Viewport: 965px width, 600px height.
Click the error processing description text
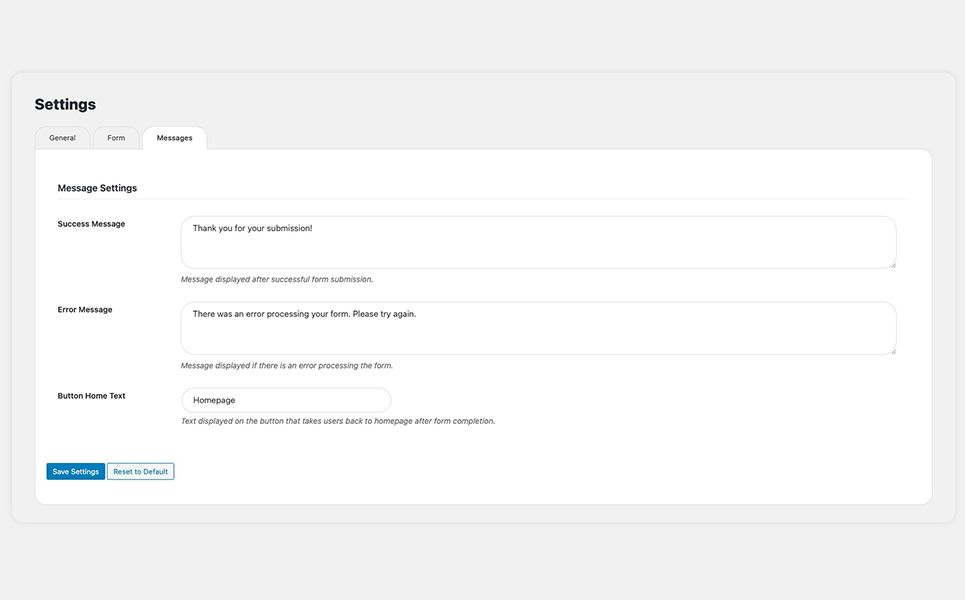click(286, 366)
